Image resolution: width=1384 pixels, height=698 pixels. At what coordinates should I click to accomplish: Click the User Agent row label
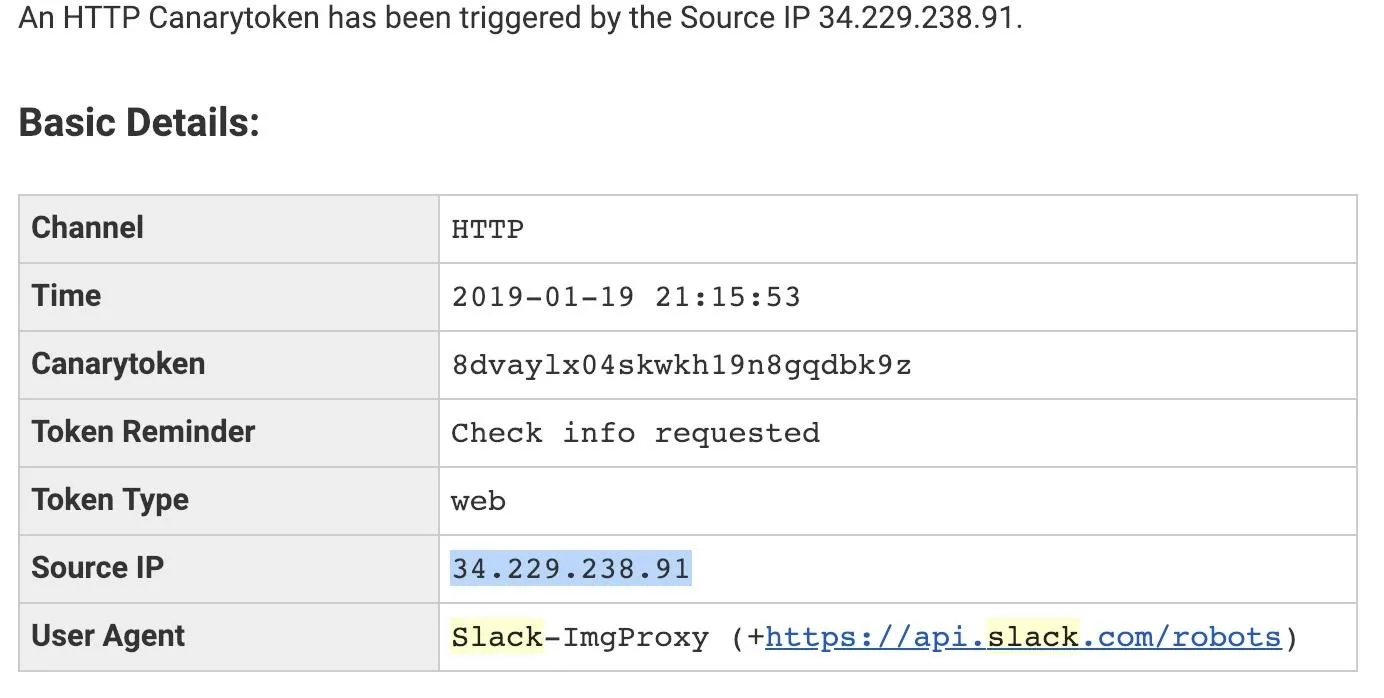point(108,636)
